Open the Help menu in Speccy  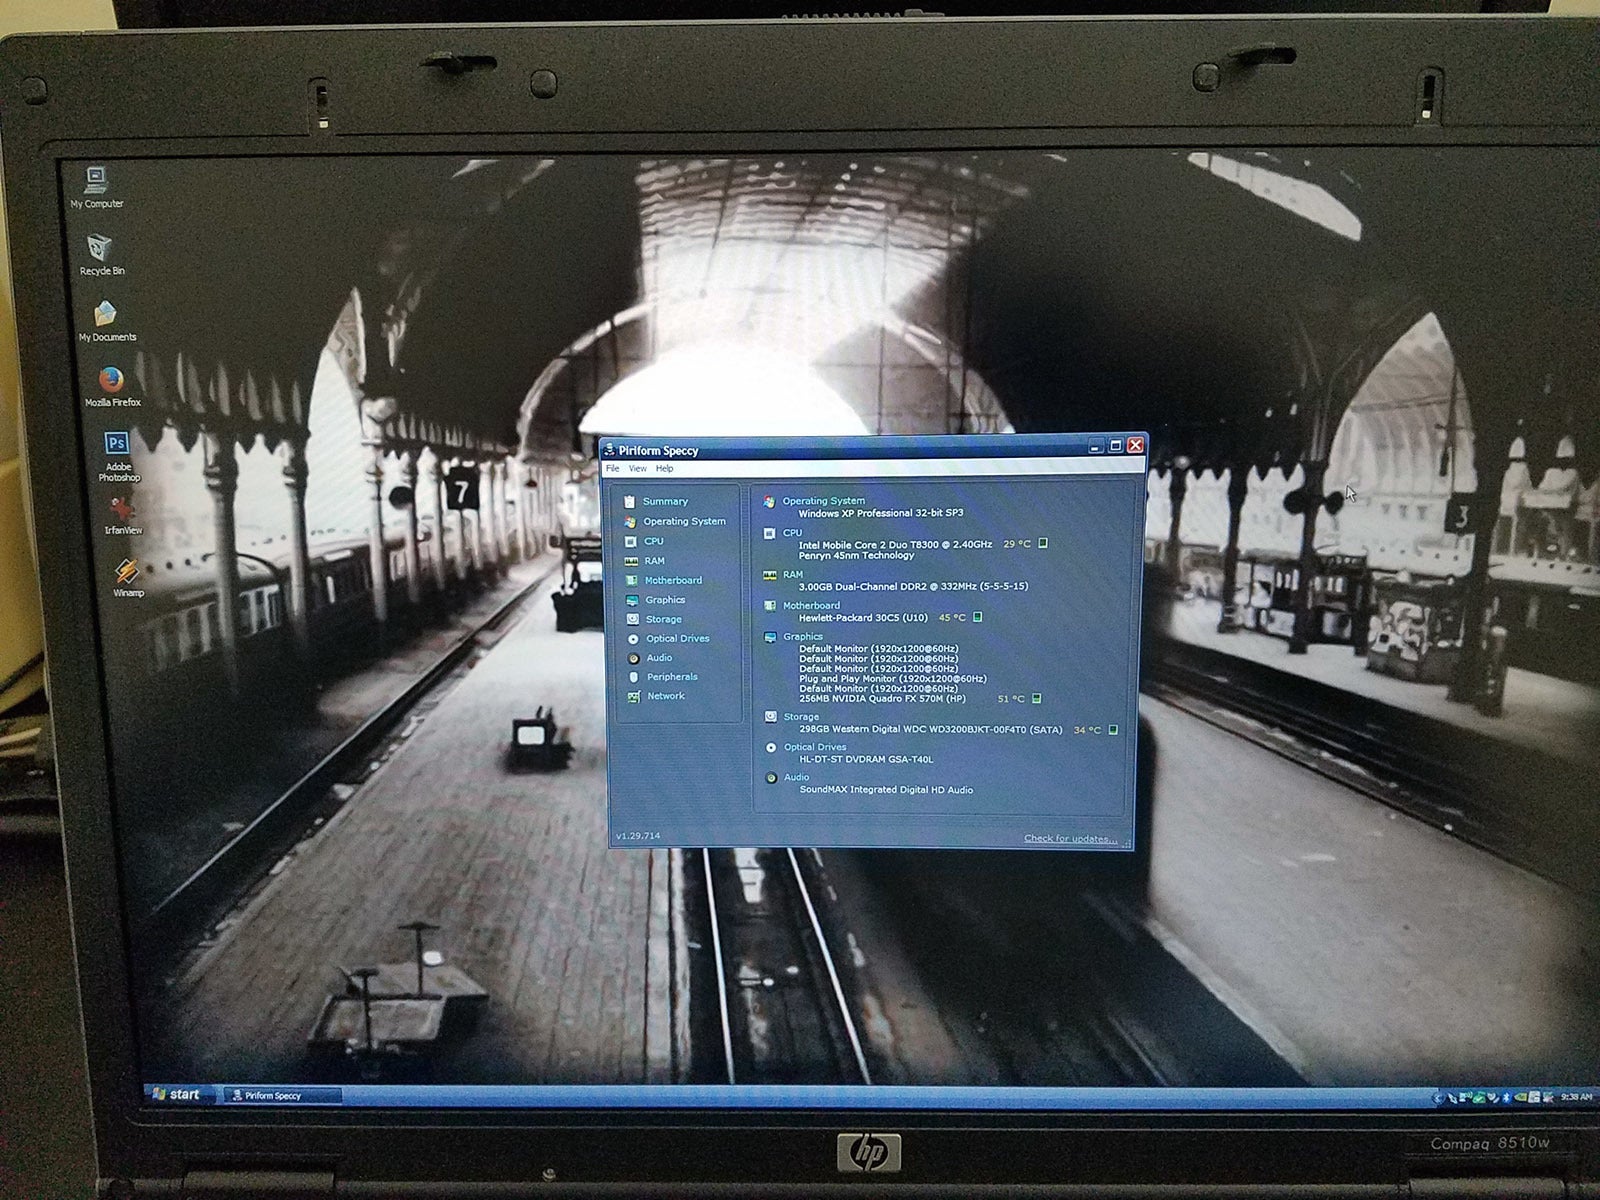664,468
